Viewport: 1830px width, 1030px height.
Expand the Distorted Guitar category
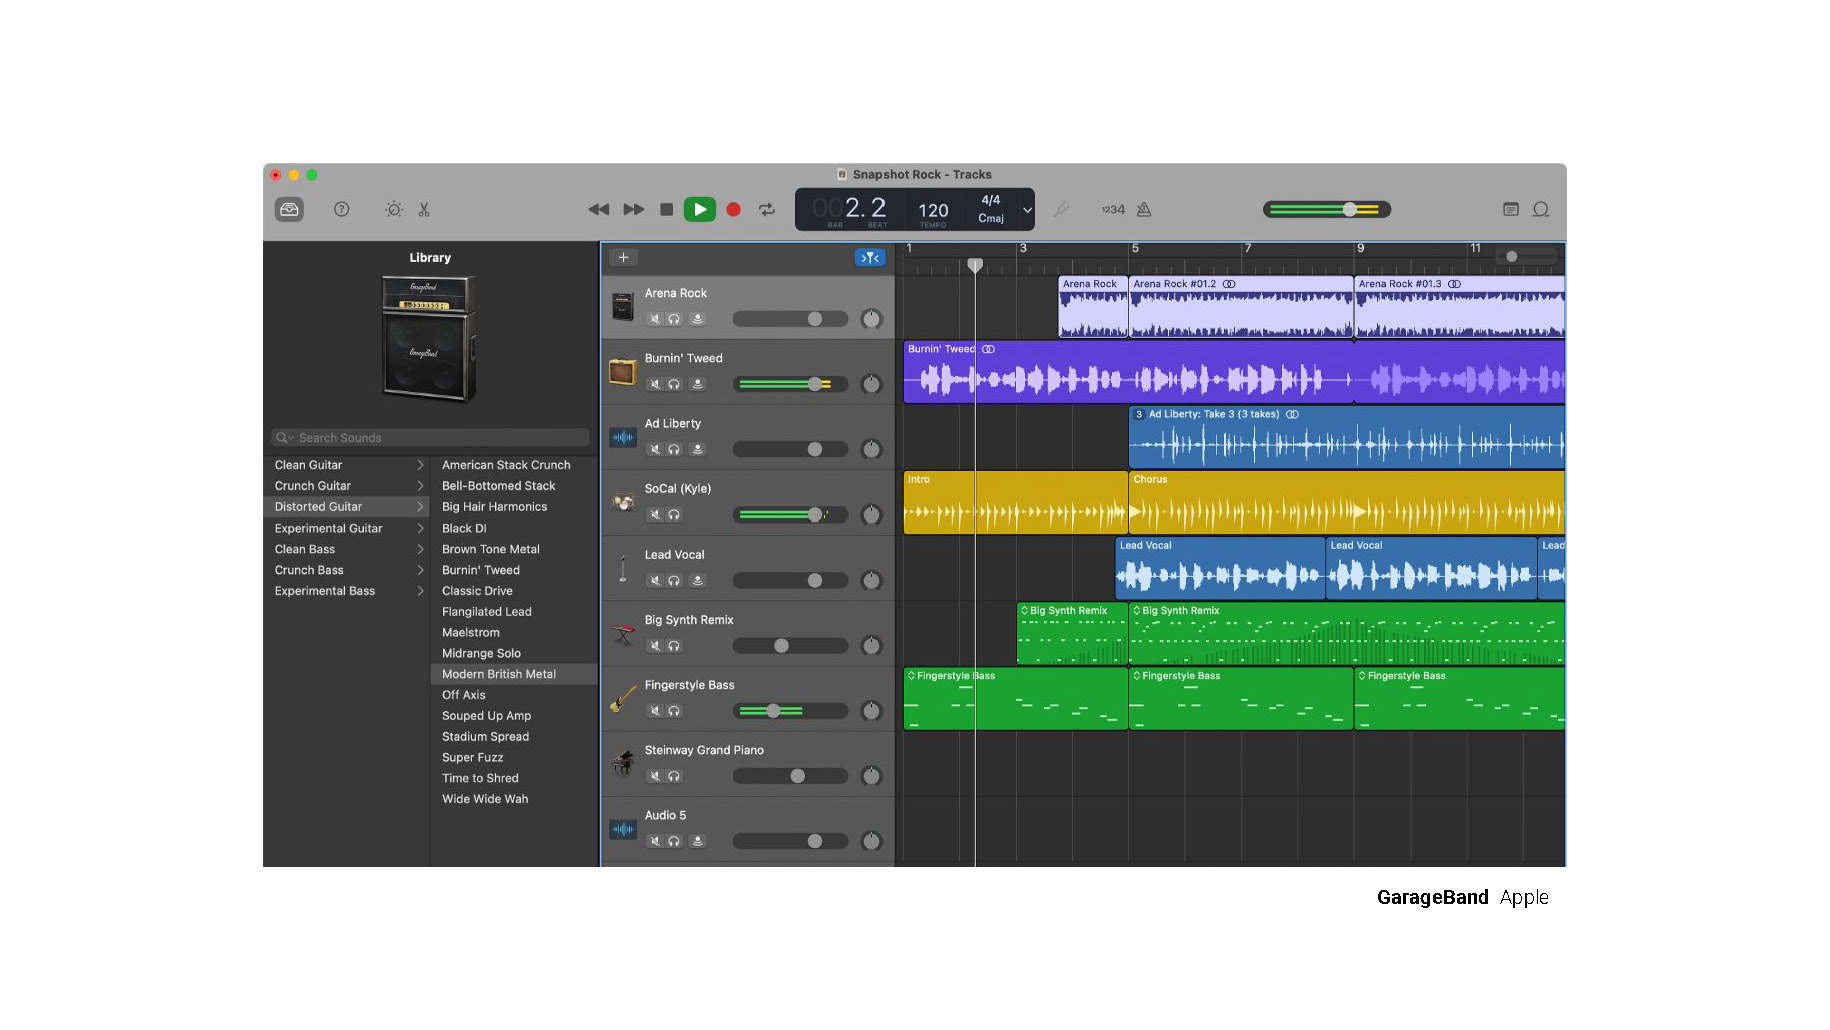(319, 507)
